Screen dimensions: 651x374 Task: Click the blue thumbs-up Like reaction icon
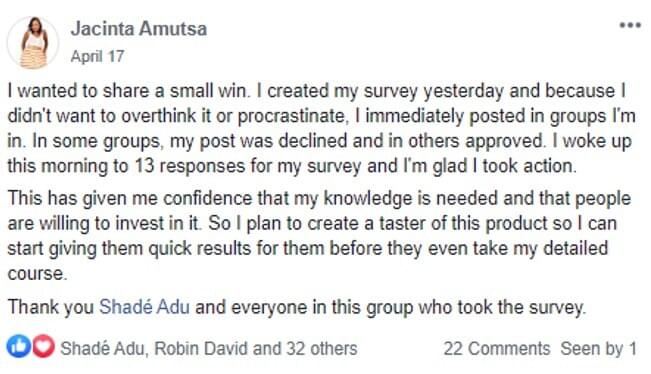[18, 346]
